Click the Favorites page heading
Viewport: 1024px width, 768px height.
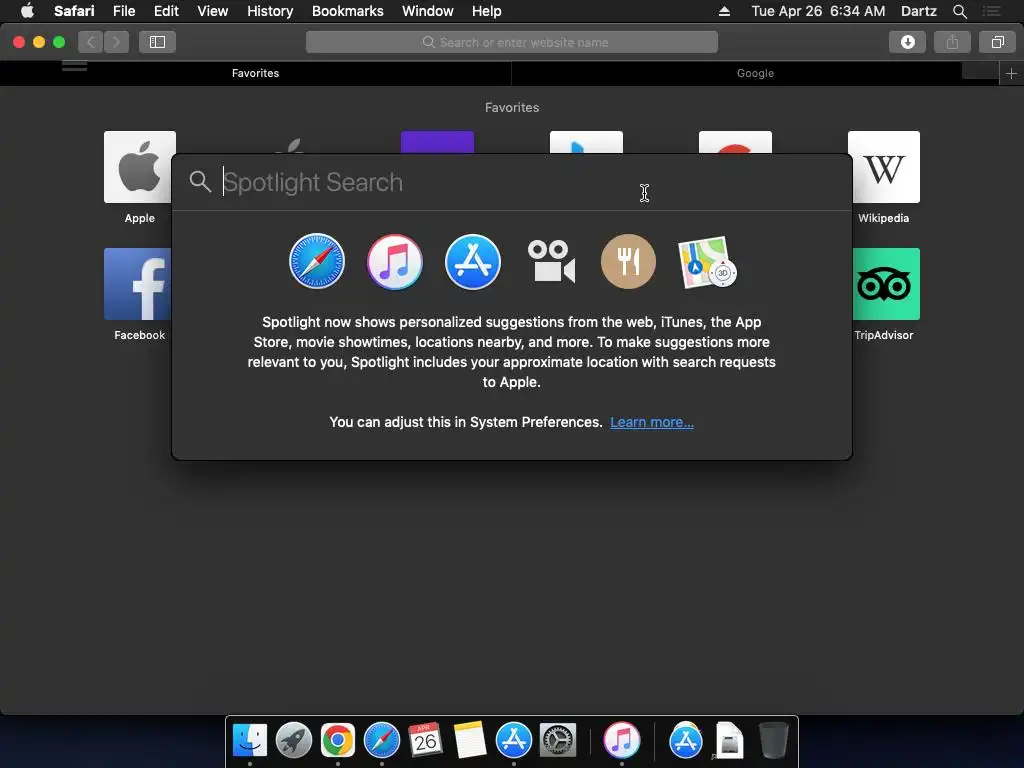512,107
